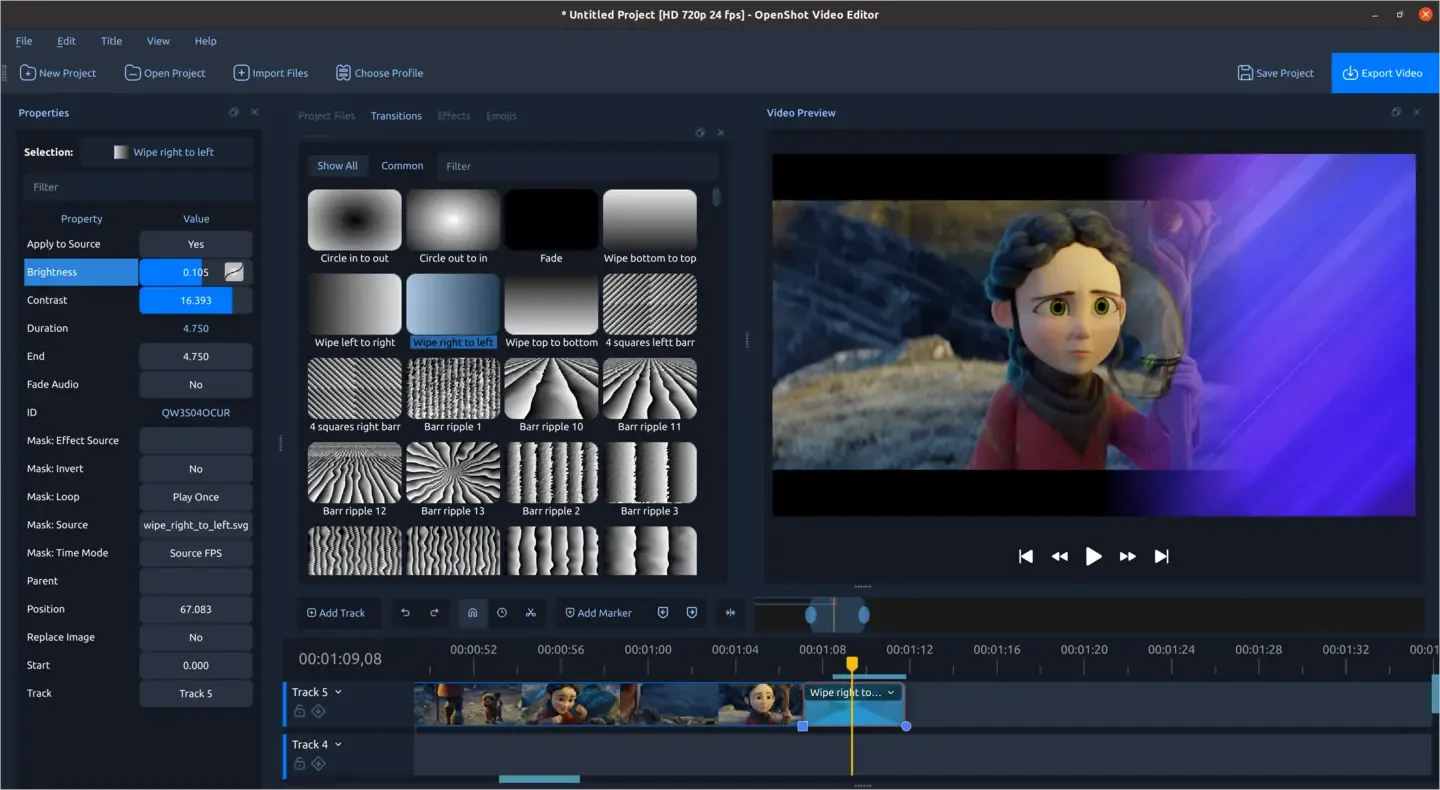Switch to the Project Files tab
The height and width of the screenshot is (790, 1440).
326,116
